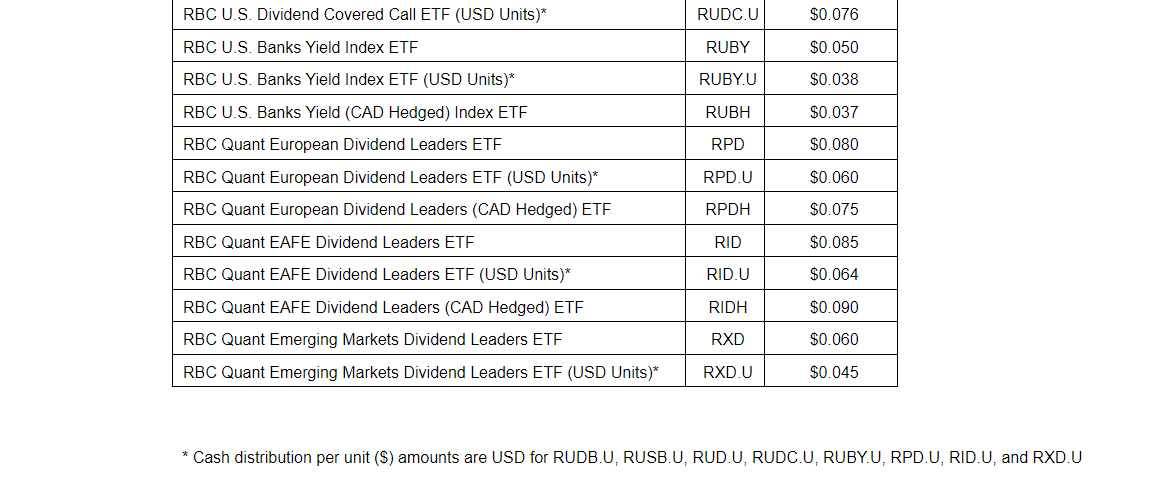Image resolution: width=1149 pixels, height=478 pixels.
Task: Select RBC Quant European Dividend Leaders ETF row name
Action: pos(342,145)
